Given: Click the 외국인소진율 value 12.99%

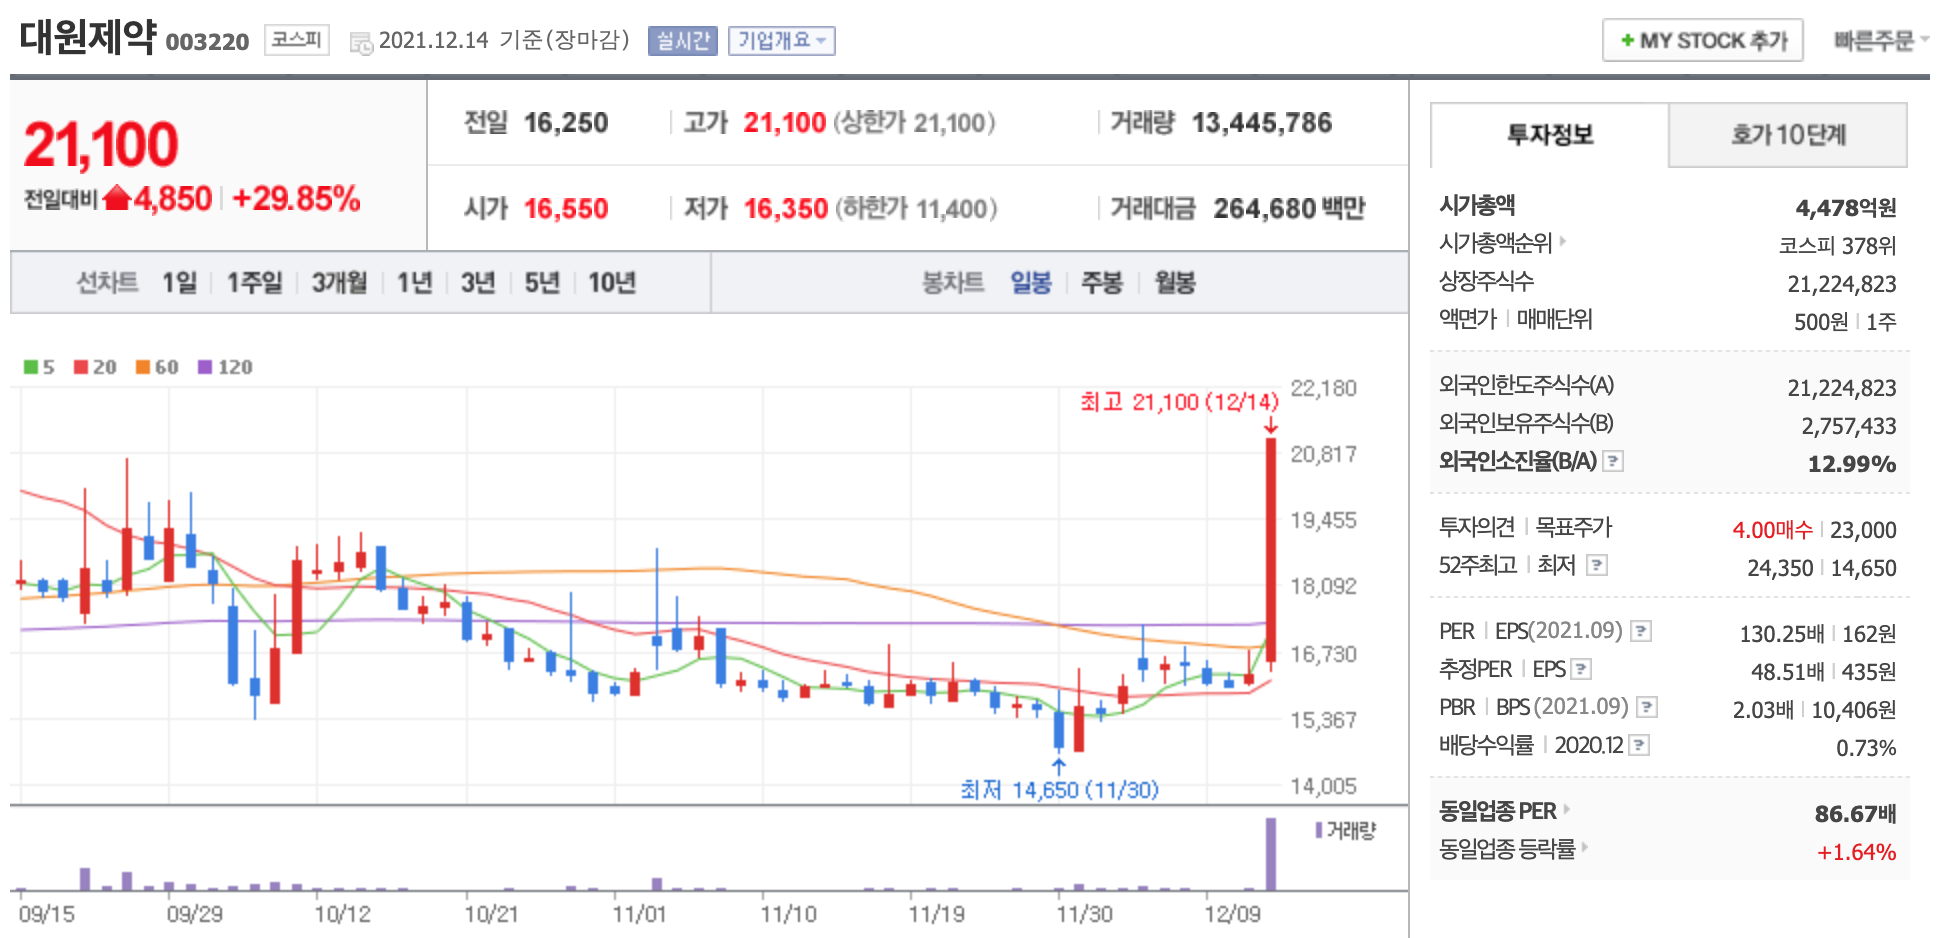Looking at the screenshot, I should point(1852,464).
